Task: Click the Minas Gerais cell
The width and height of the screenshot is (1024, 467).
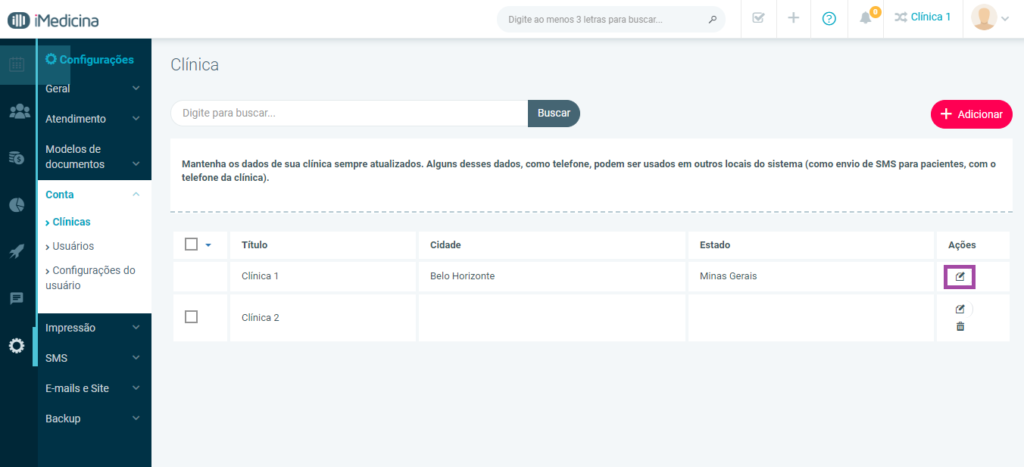Action: tap(728, 276)
